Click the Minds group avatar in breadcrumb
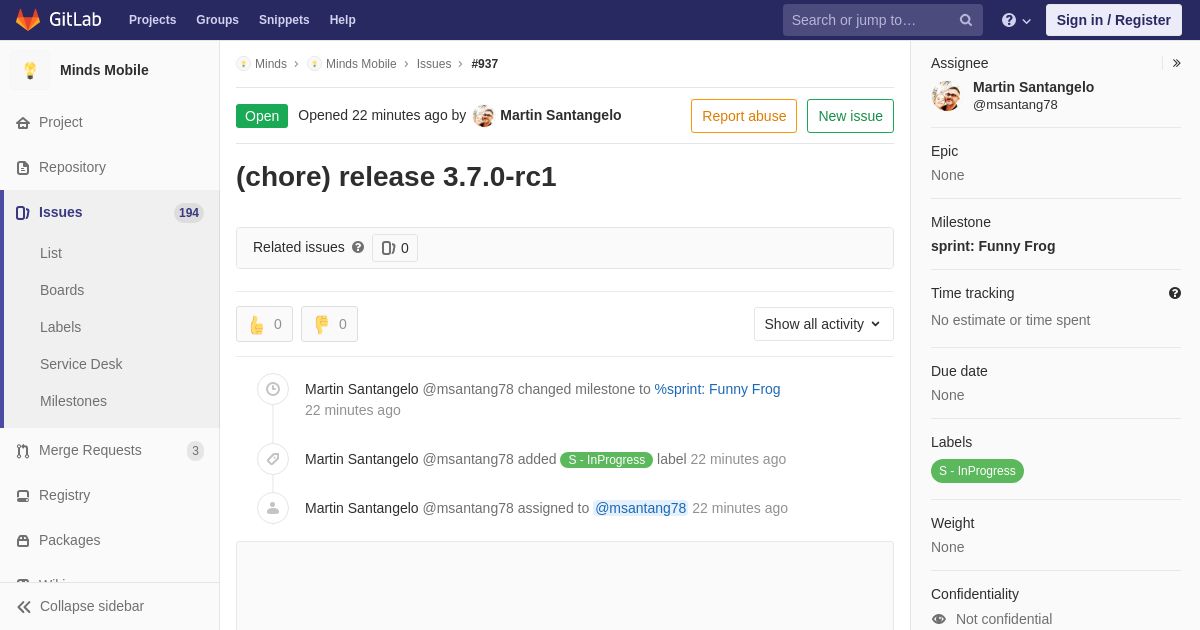 pyautogui.click(x=243, y=64)
